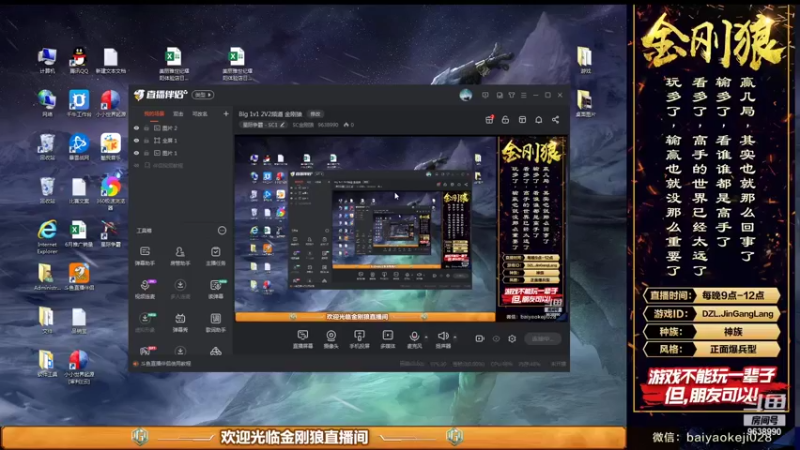Open the 千牛工作台 desktop icon
The width and height of the screenshot is (800, 450).
(79, 104)
